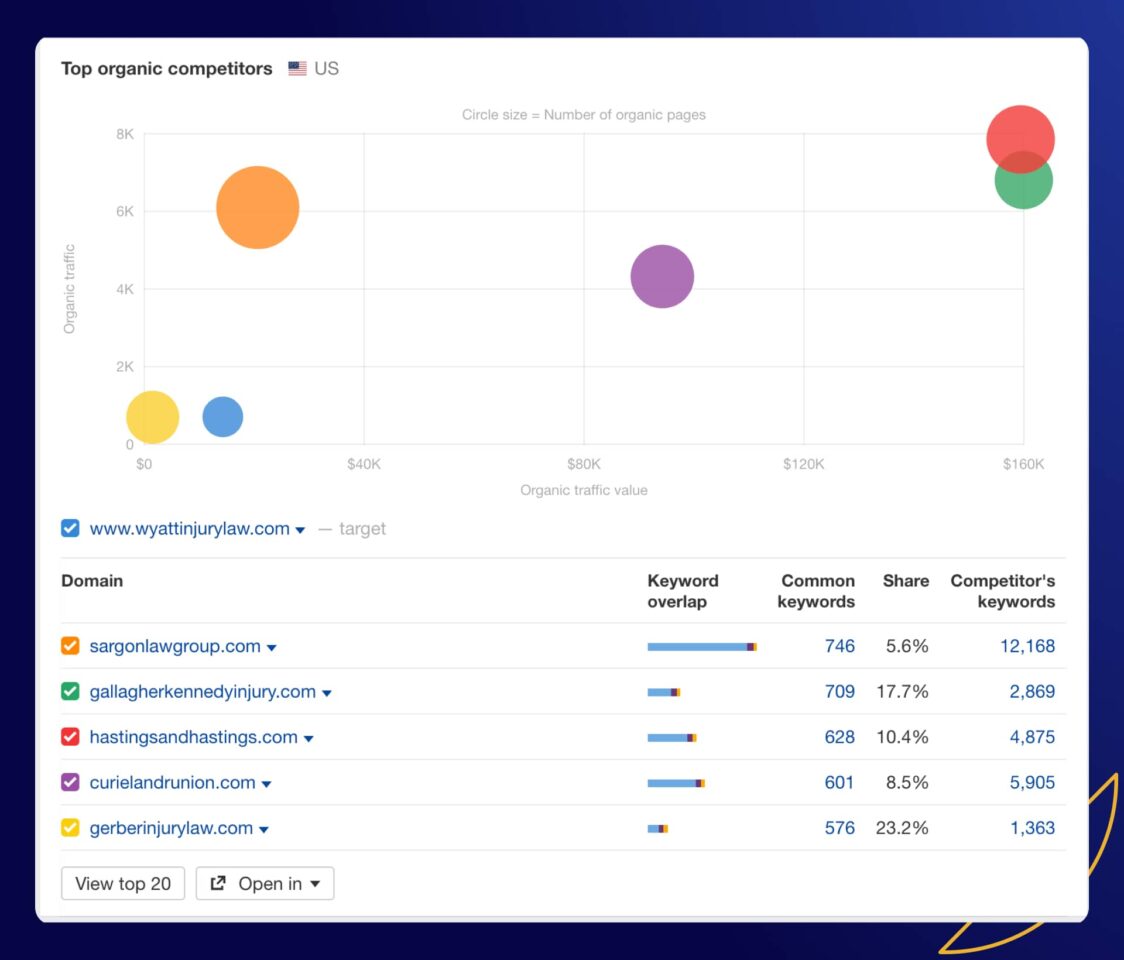The image size is (1124, 960).
Task: Open the hastingsandhastings.com domain link
Action: click(194, 737)
